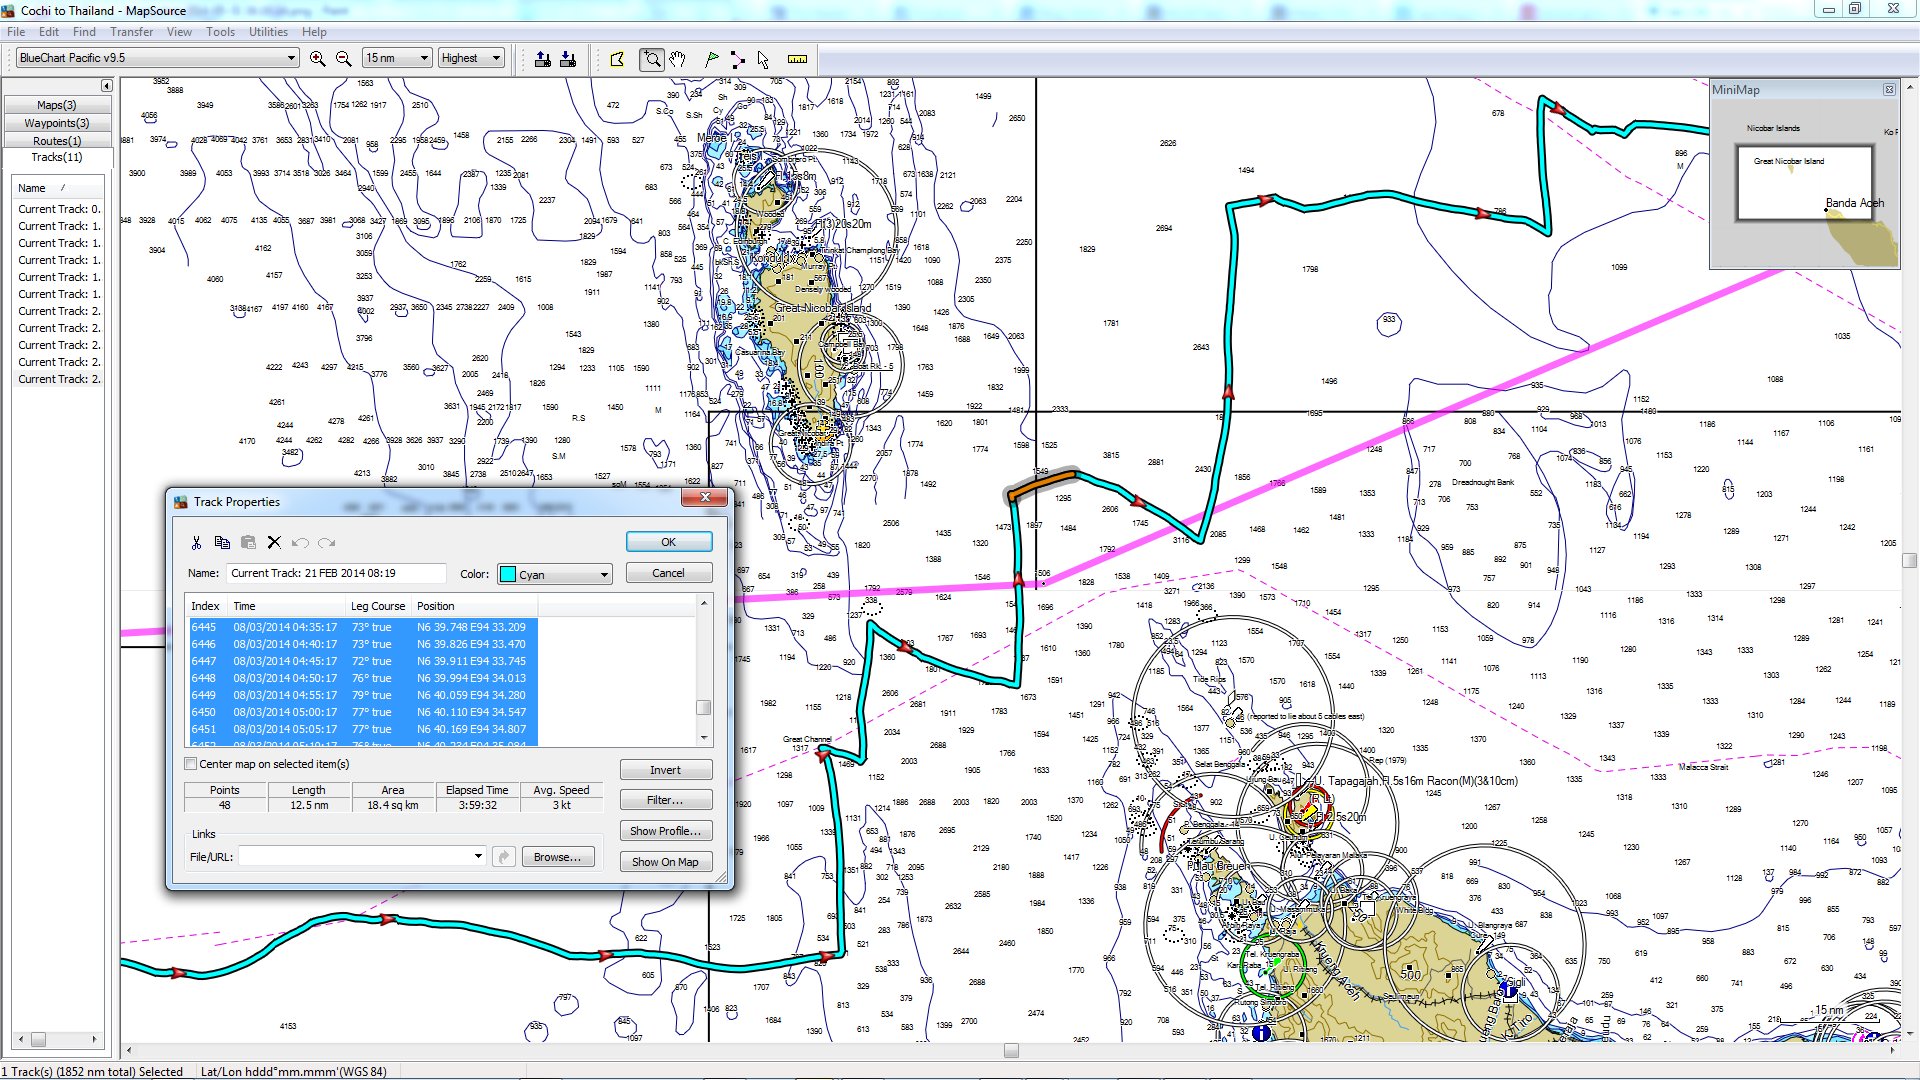Viewport: 1920px width, 1080px height.
Task: Click the Filter button
Action: point(665,800)
